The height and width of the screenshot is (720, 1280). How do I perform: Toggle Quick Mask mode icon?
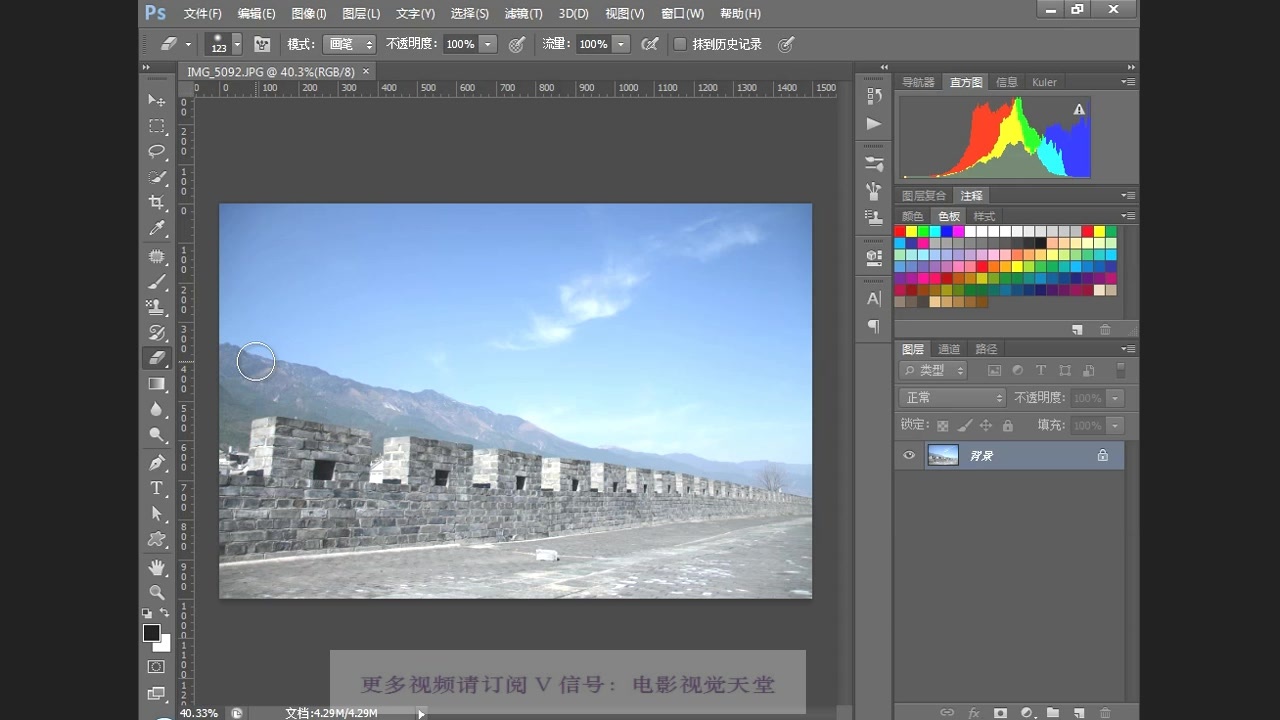coord(157,666)
